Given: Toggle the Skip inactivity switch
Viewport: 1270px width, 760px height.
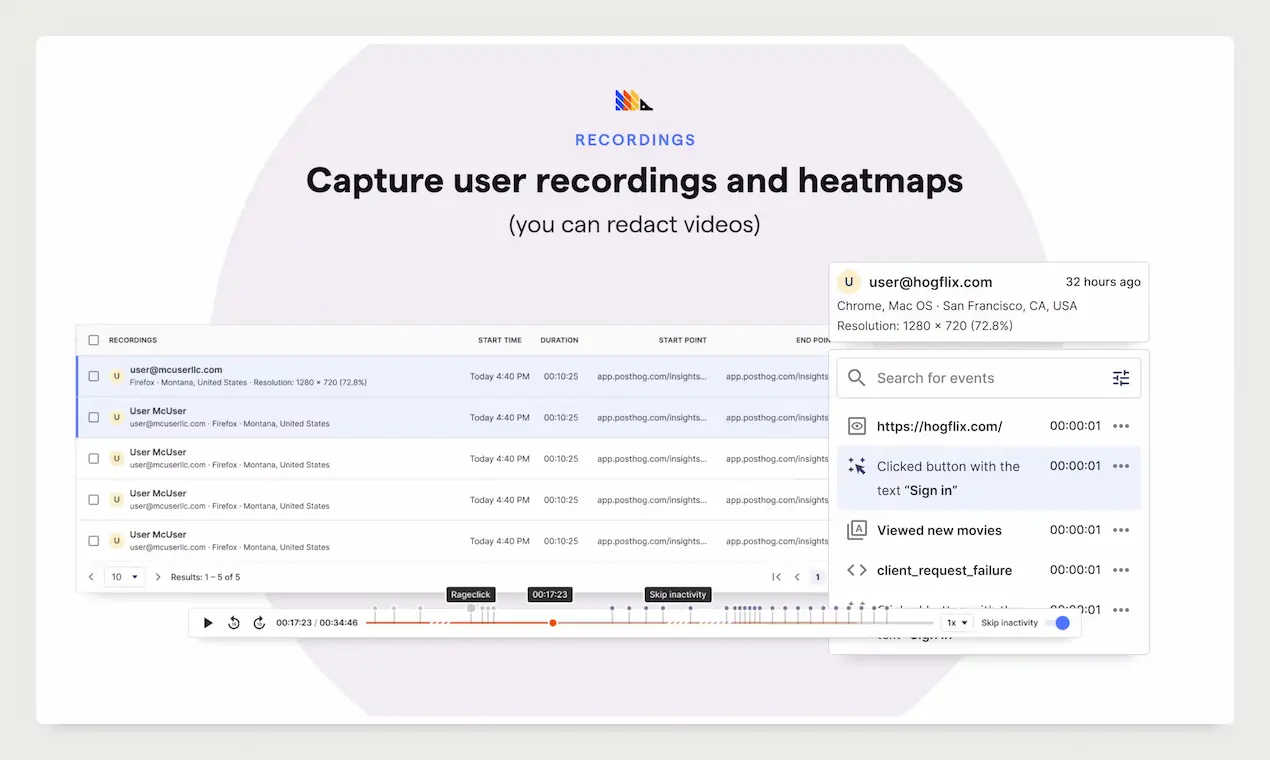Looking at the screenshot, I should (x=1057, y=623).
